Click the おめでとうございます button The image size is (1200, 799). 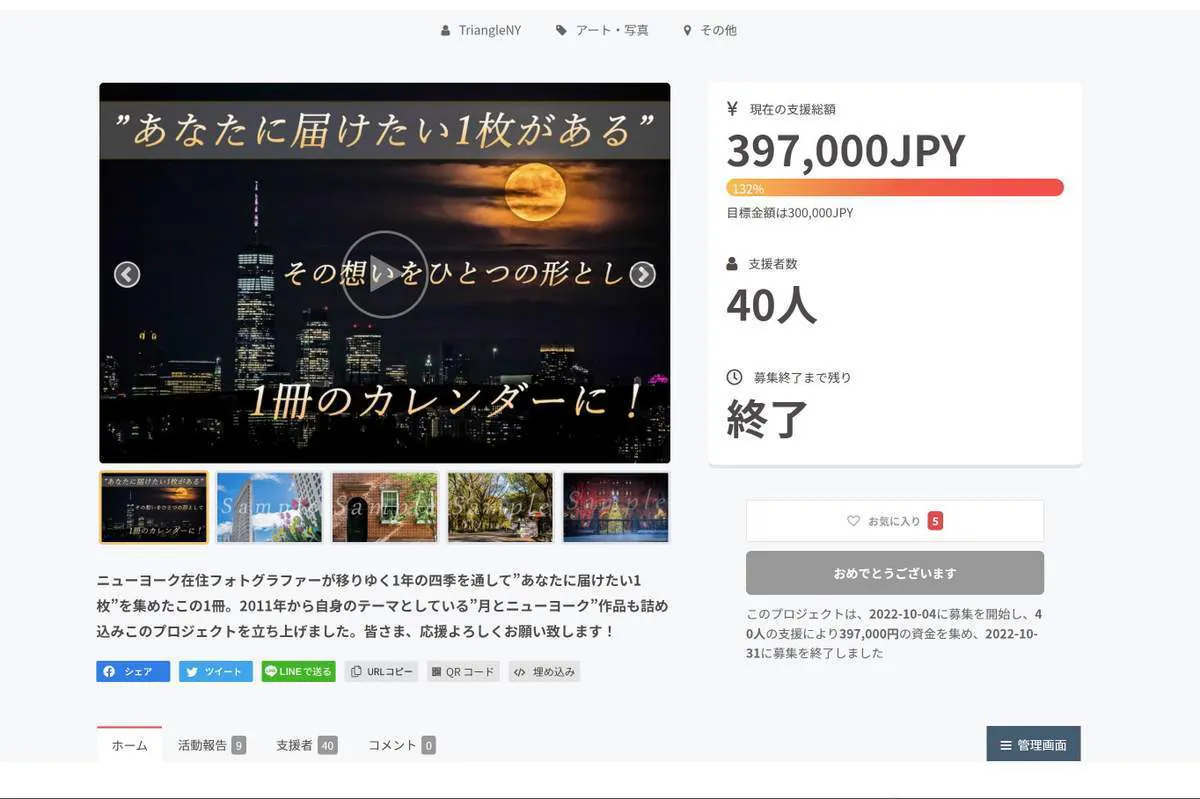click(894, 573)
